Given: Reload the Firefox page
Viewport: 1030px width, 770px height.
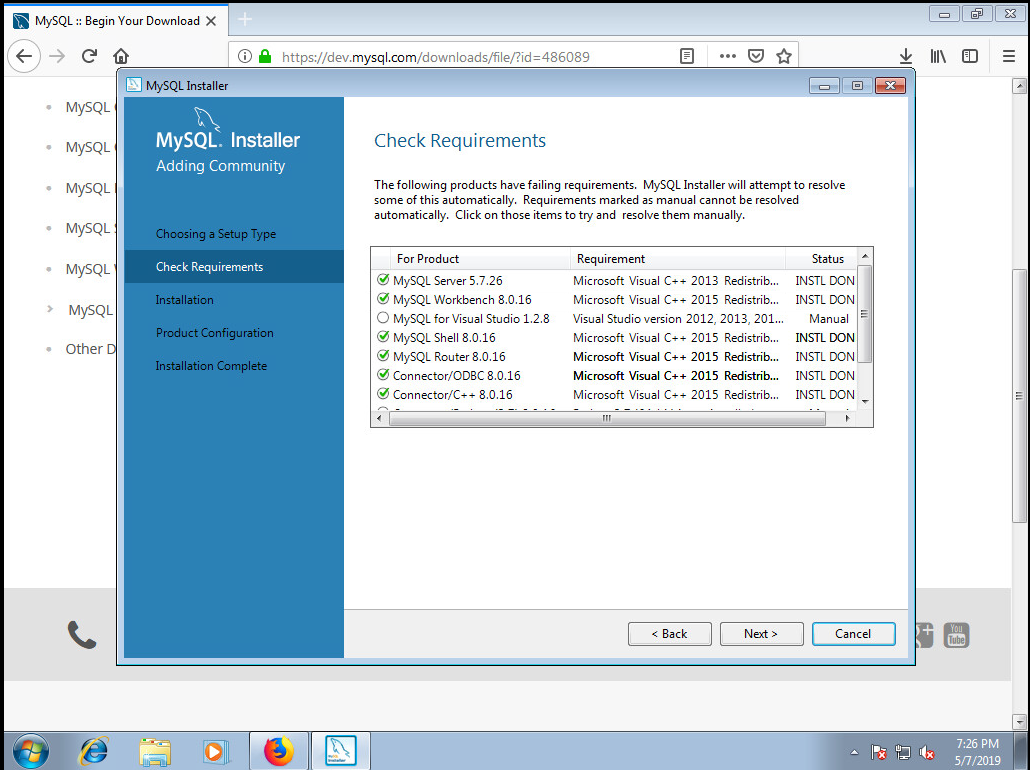Looking at the screenshot, I should [89, 57].
